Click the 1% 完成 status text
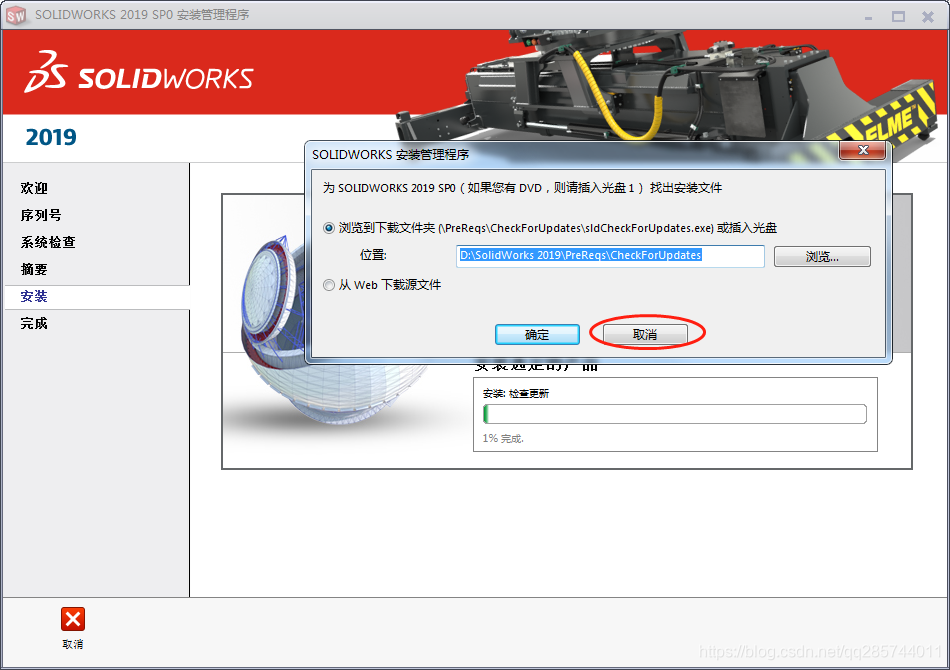Image resolution: width=950 pixels, height=670 pixels. tap(503, 439)
